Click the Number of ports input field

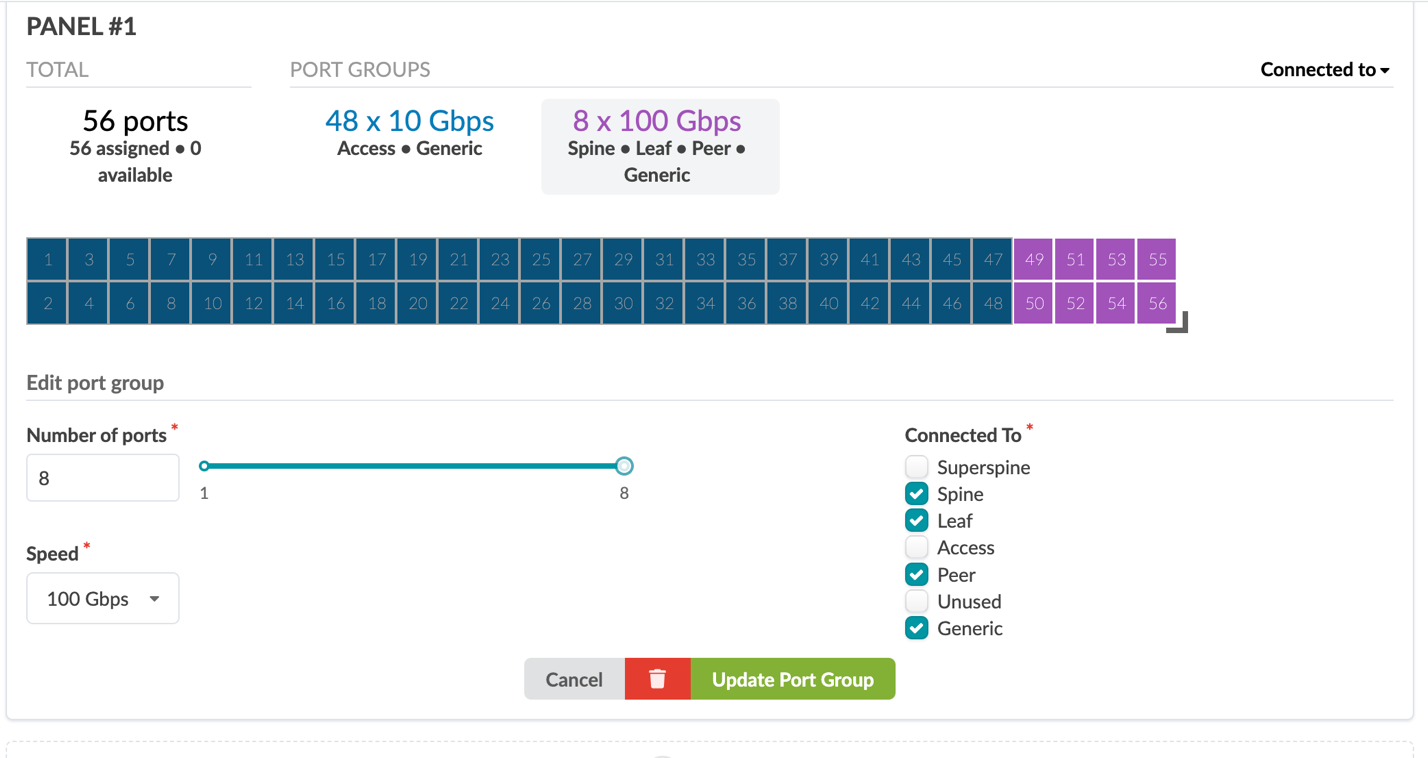103,478
